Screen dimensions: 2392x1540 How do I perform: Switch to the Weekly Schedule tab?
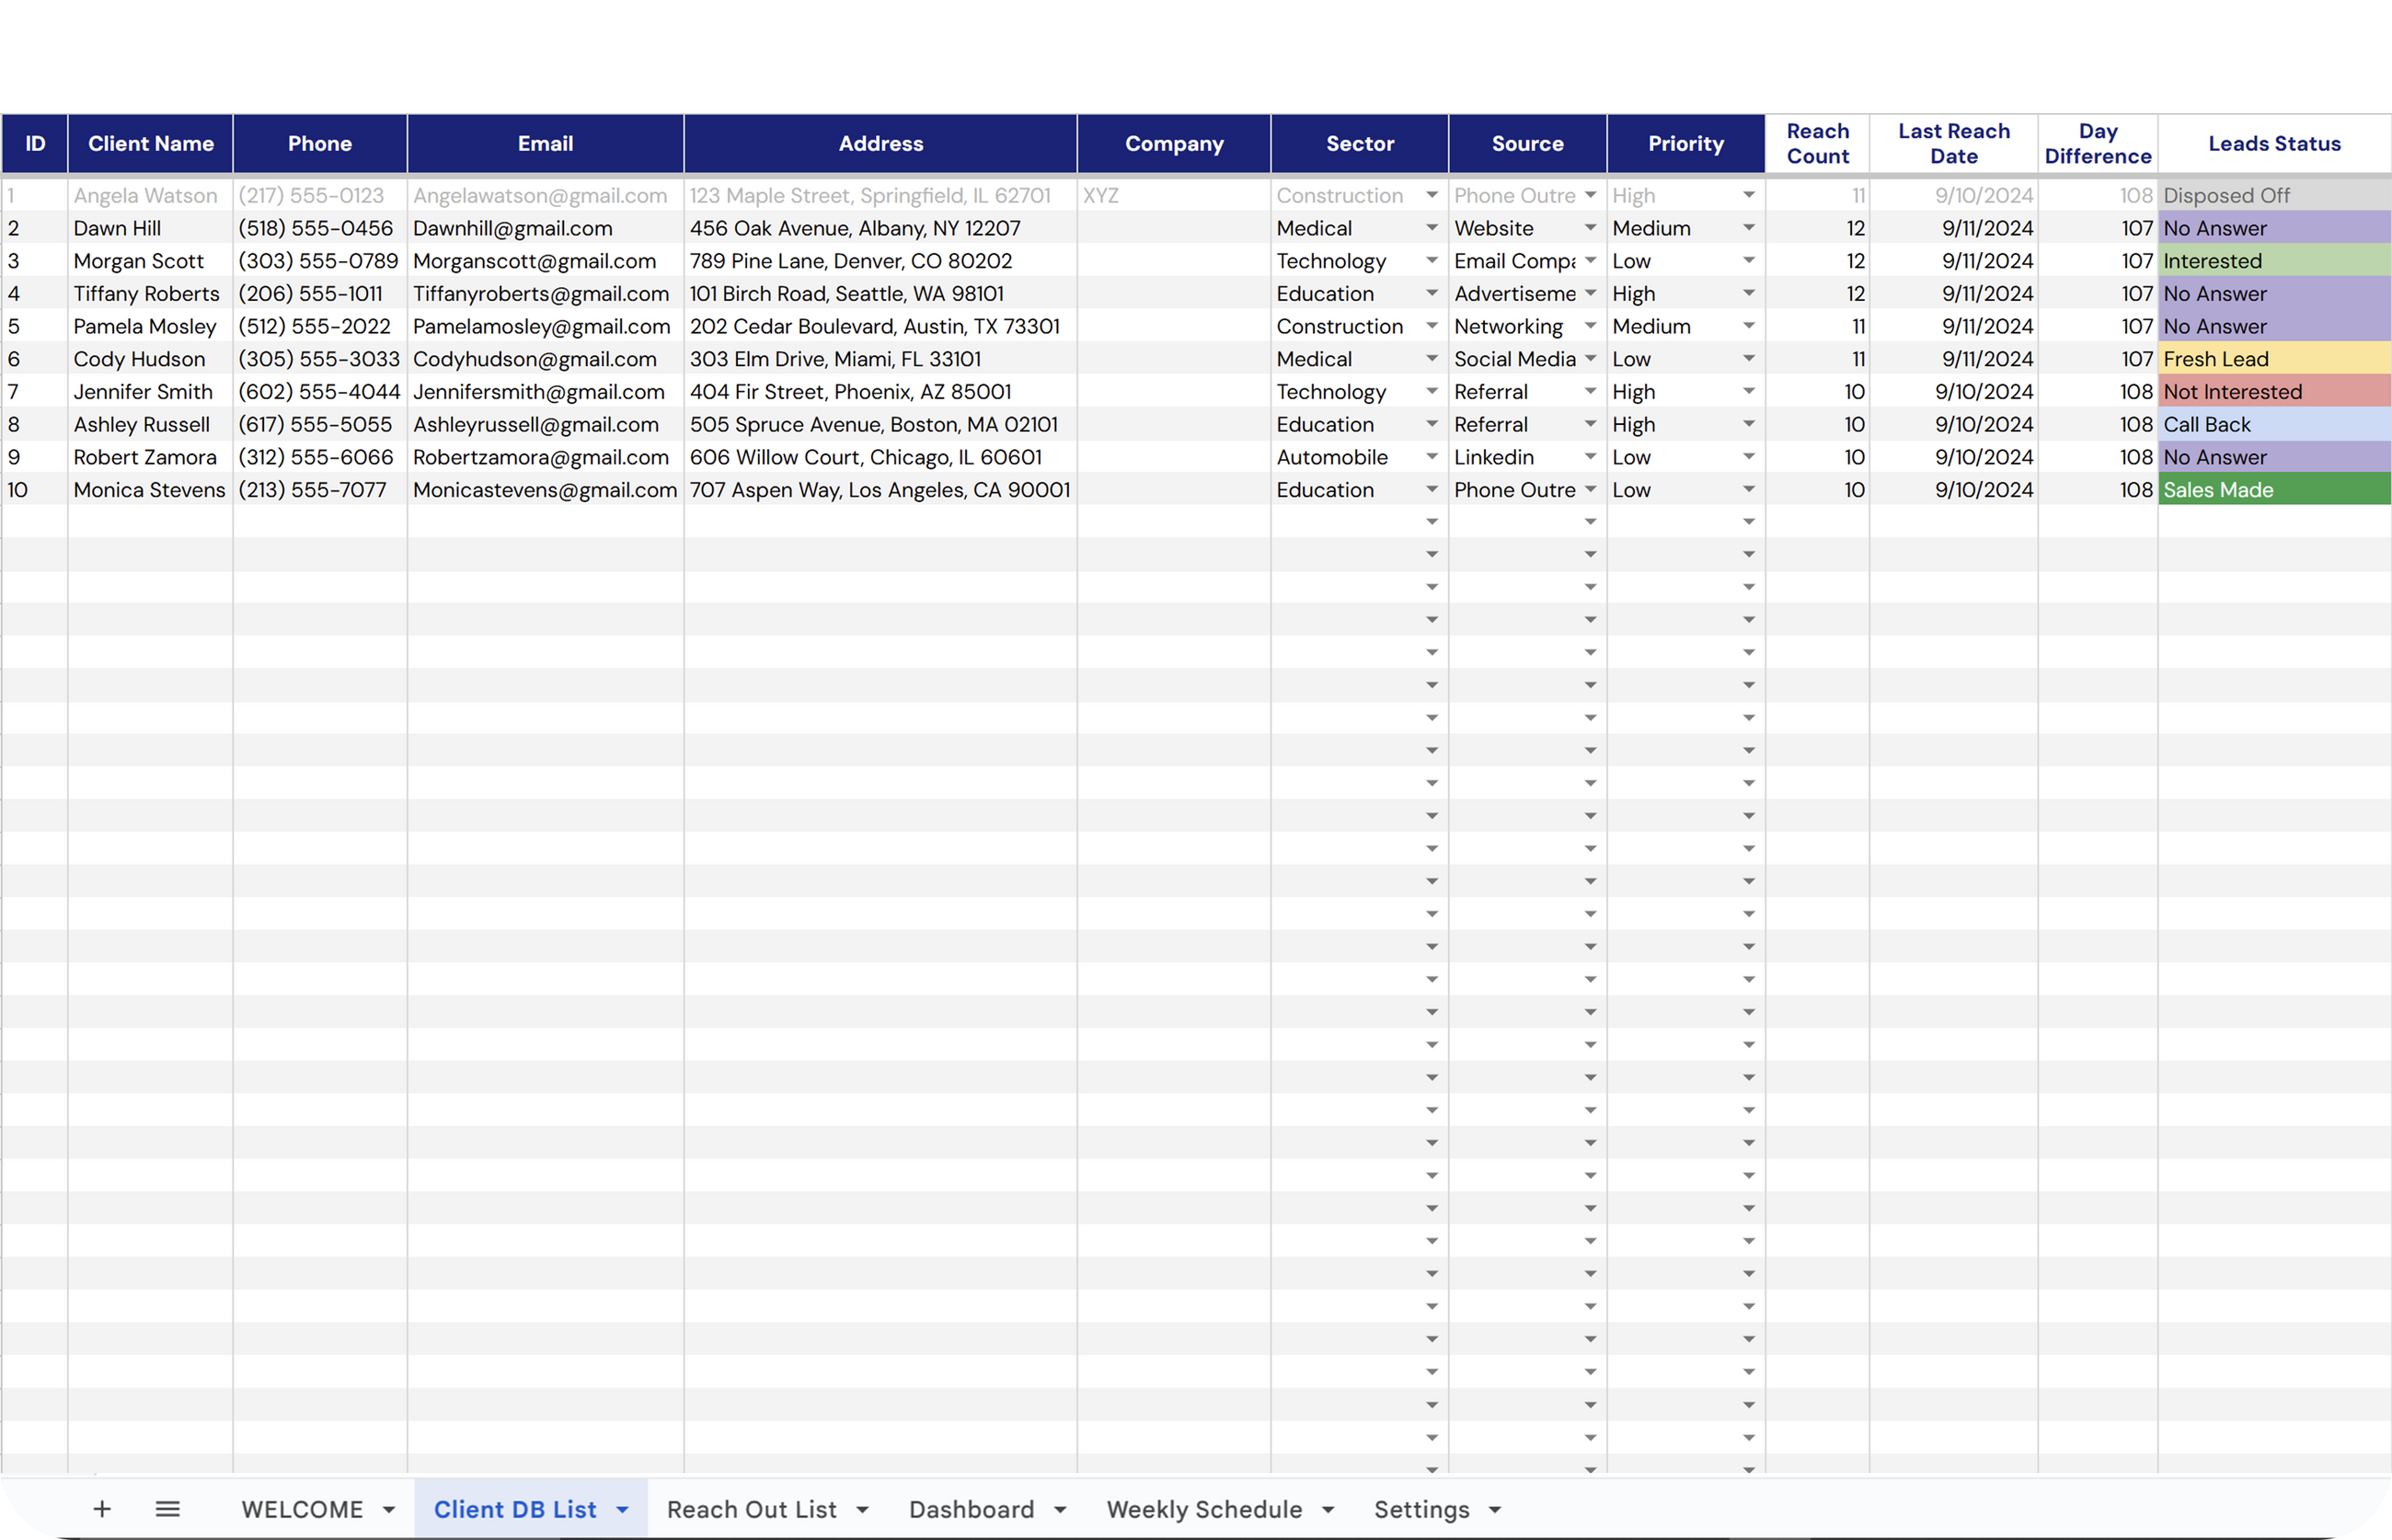(1204, 1509)
